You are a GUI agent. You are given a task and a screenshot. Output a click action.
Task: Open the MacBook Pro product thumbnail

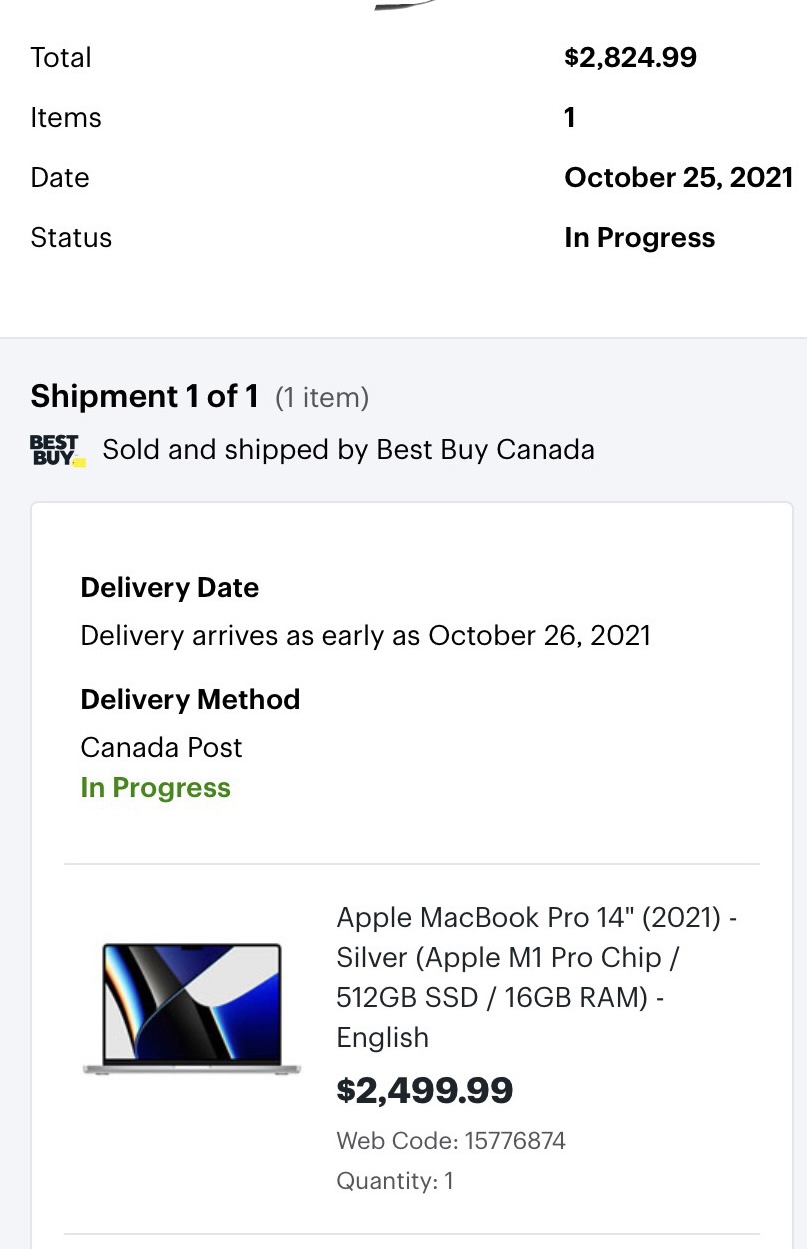(192, 1008)
